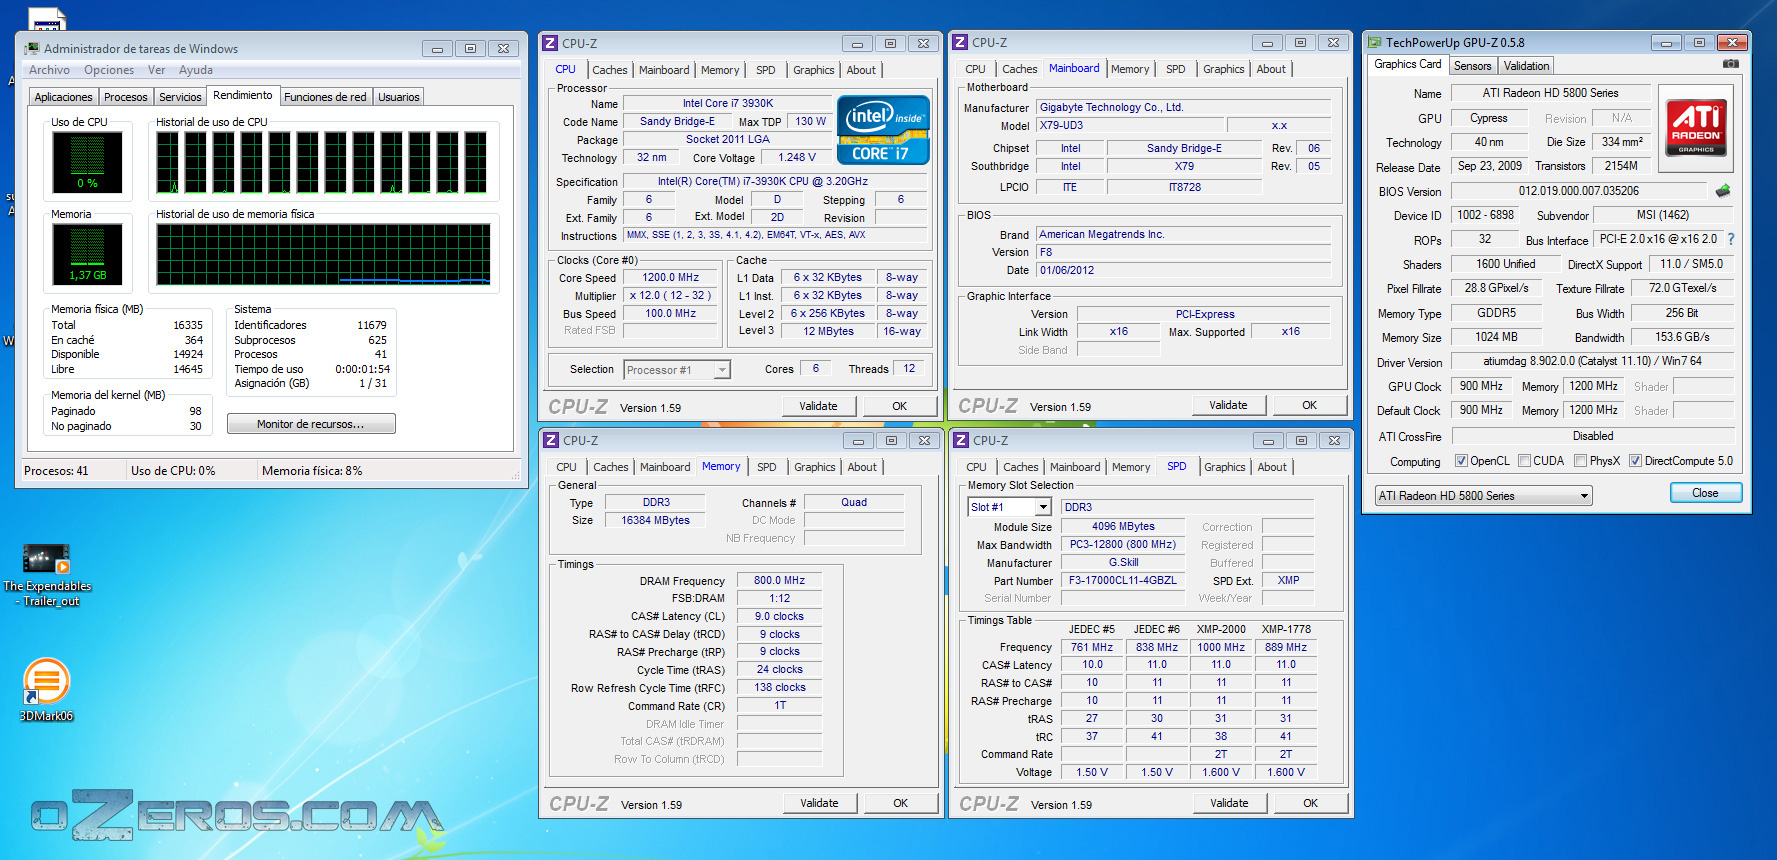Open the Processor #1 selection dropdown
Screen dimensions: 1777x860
(x=677, y=370)
